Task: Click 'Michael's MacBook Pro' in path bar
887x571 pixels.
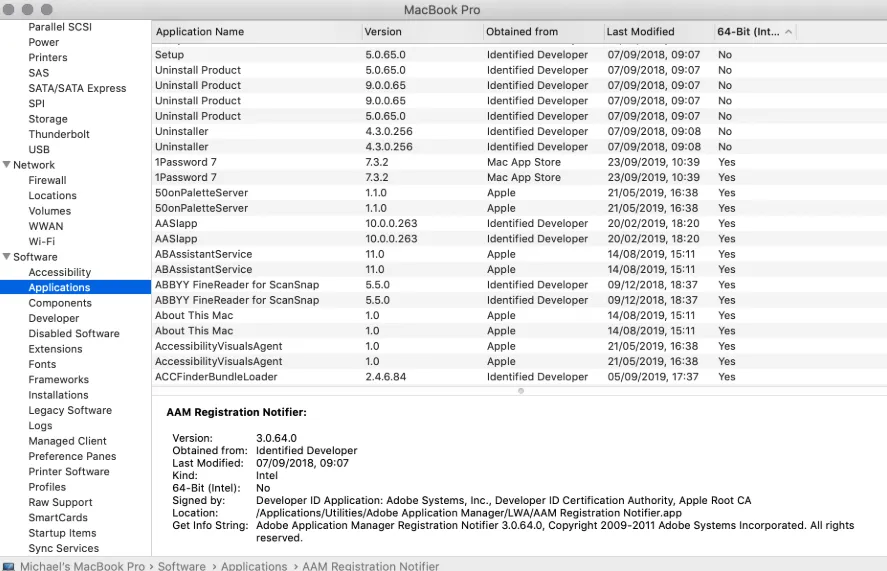Action: pos(82,566)
